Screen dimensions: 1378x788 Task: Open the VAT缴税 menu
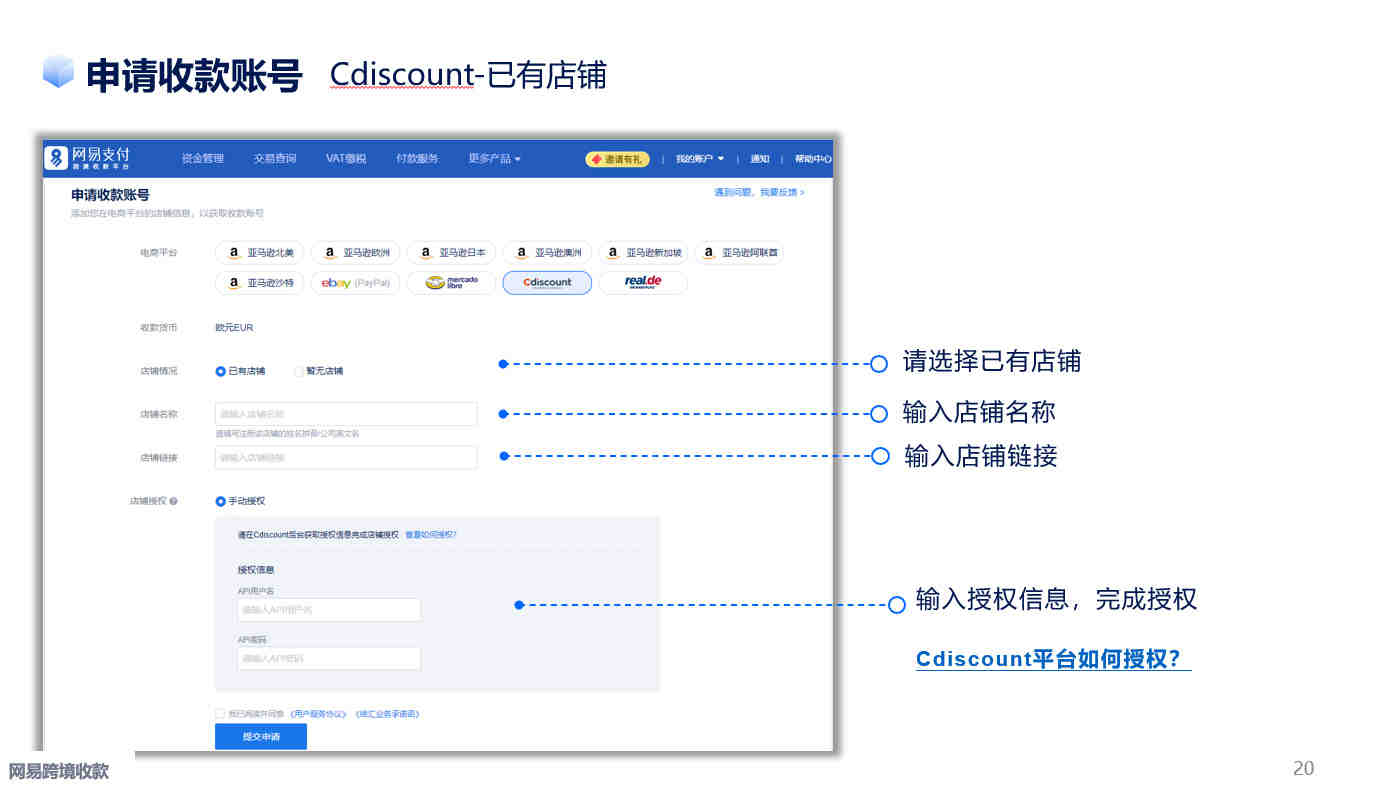click(346, 159)
